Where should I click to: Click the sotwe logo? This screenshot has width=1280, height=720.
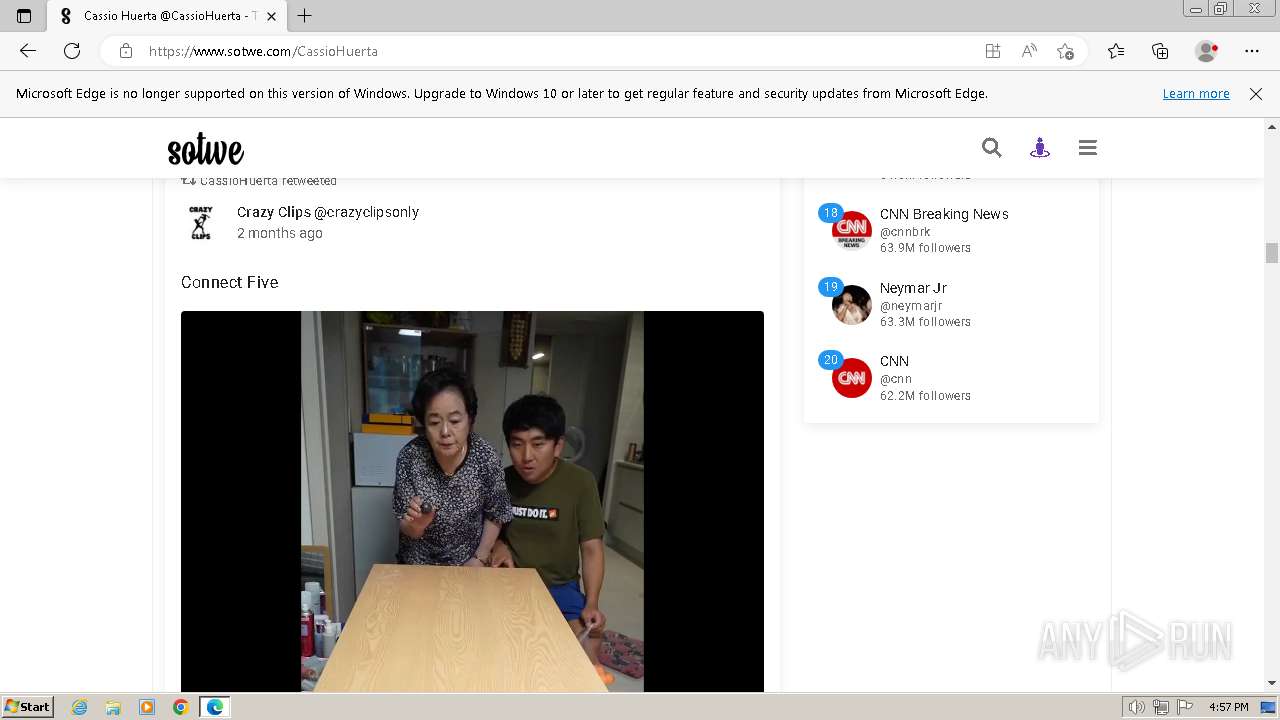206,149
